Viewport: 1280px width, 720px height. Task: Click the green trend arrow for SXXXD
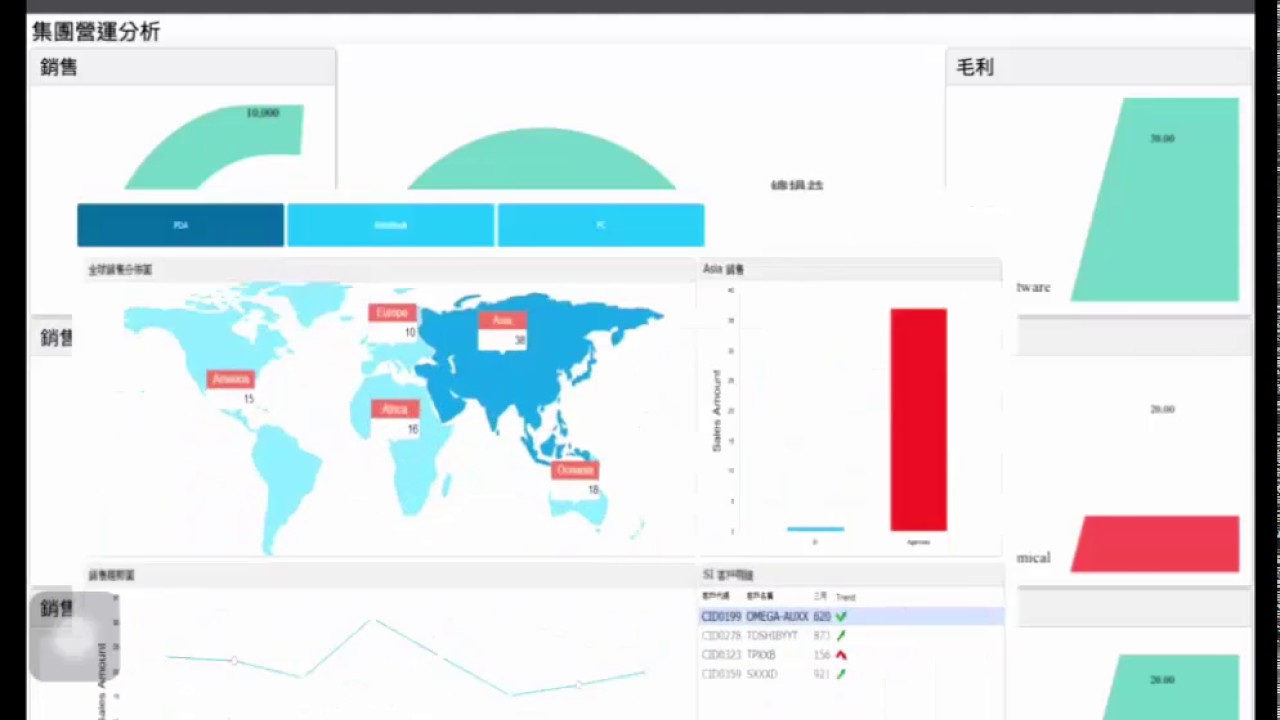[840, 673]
